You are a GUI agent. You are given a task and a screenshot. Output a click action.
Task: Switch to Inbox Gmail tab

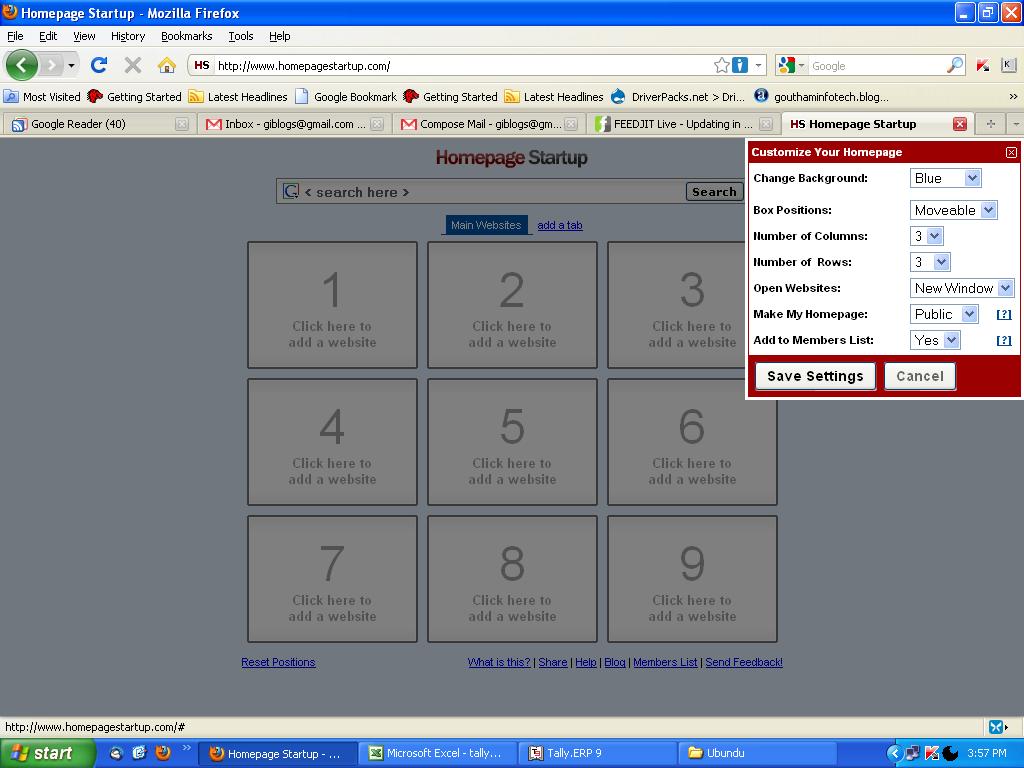pyautogui.click(x=293, y=124)
